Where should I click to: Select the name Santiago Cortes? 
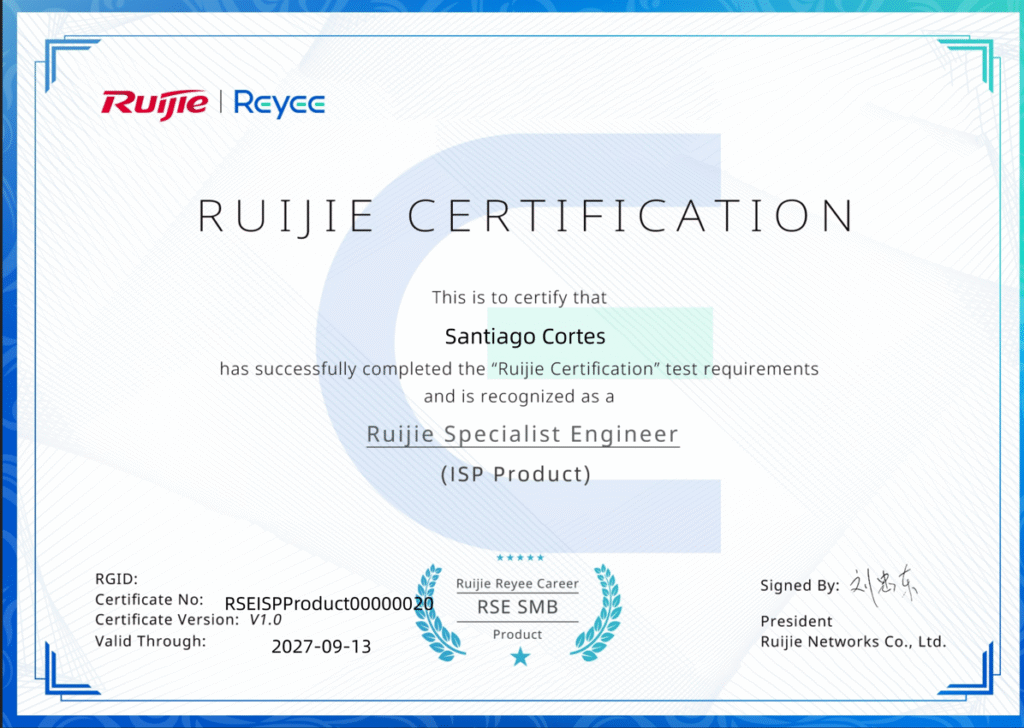coord(524,337)
